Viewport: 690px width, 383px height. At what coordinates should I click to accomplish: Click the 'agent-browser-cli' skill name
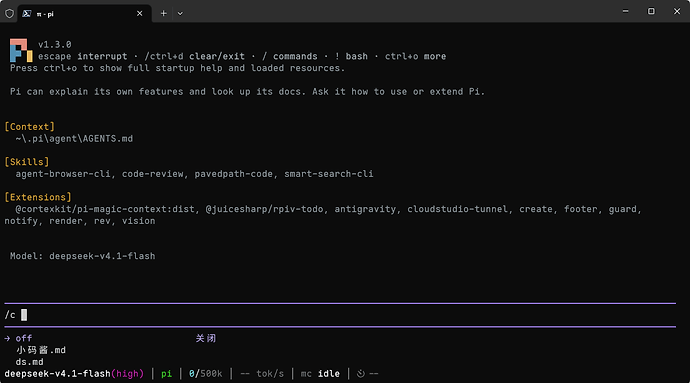pyautogui.click(x=63, y=174)
